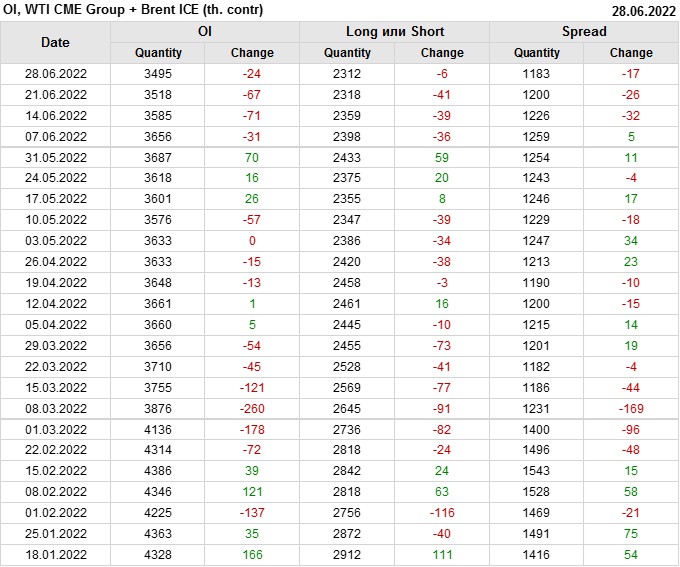Click the 'Long или Short' group header
680x567 pixels.
pyautogui.click(x=395, y=32)
